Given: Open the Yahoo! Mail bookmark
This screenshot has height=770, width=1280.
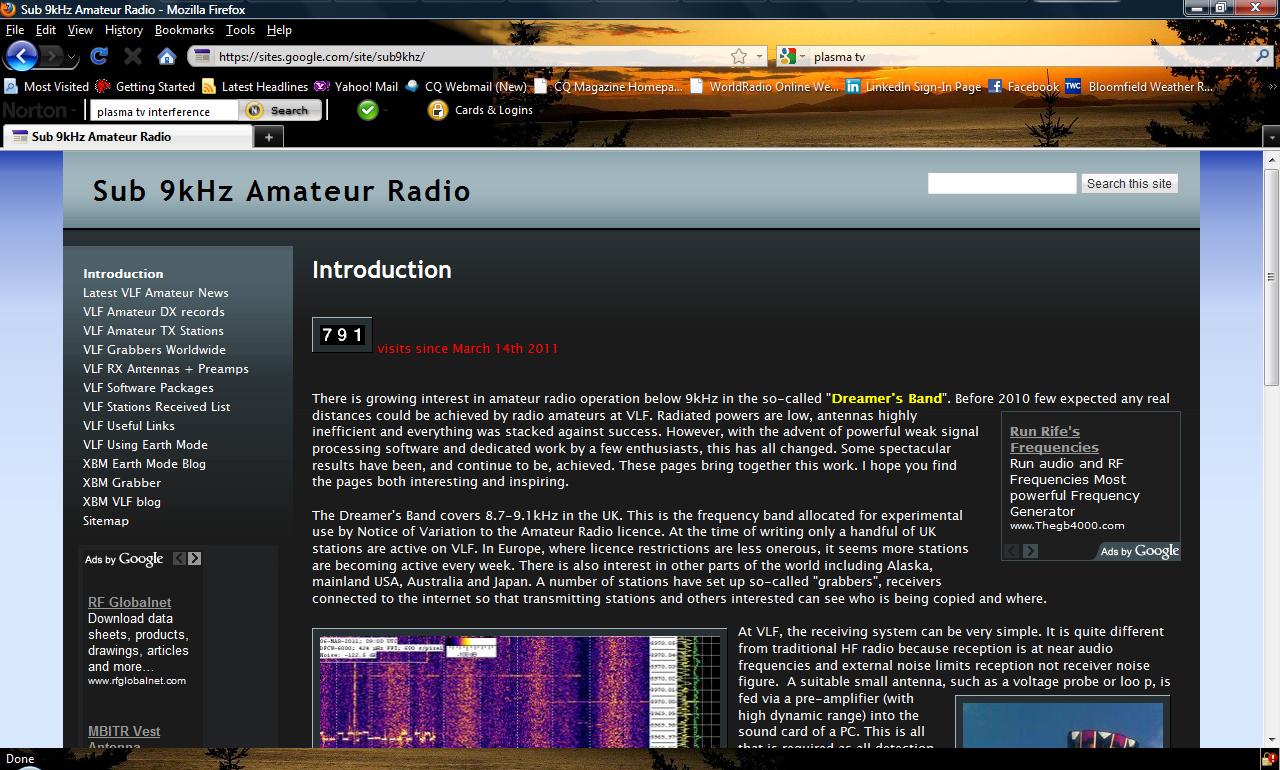Looking at the screenshot, I should [356, 87].
